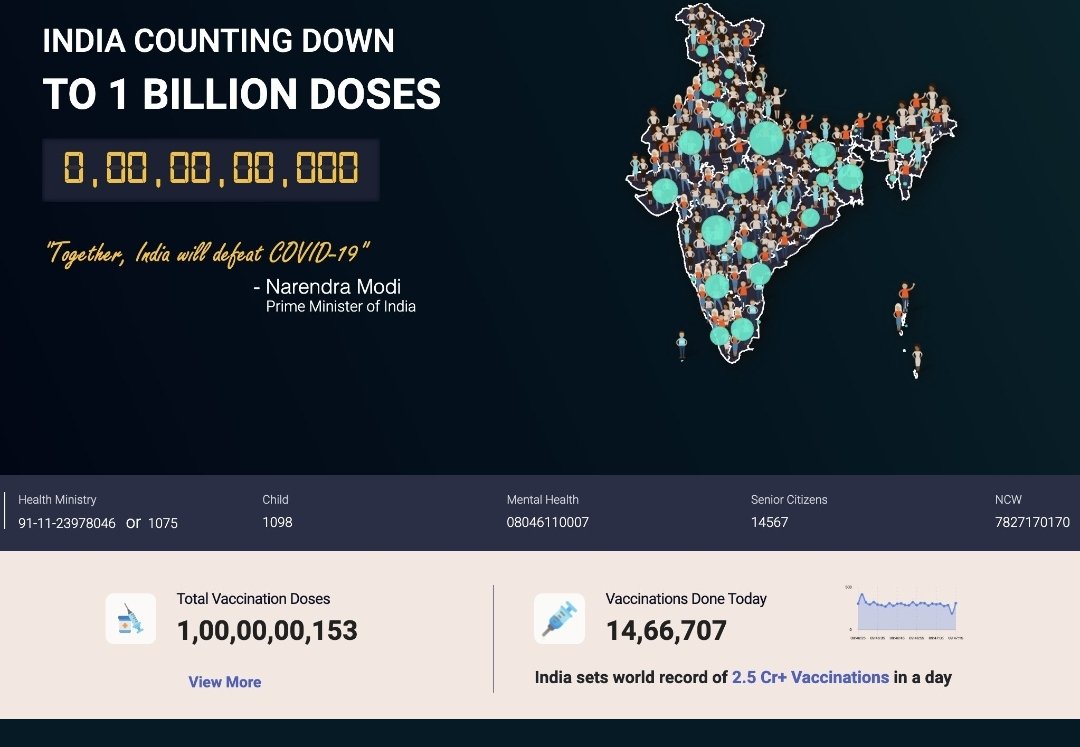Click the NCW label

(1008, 500)
